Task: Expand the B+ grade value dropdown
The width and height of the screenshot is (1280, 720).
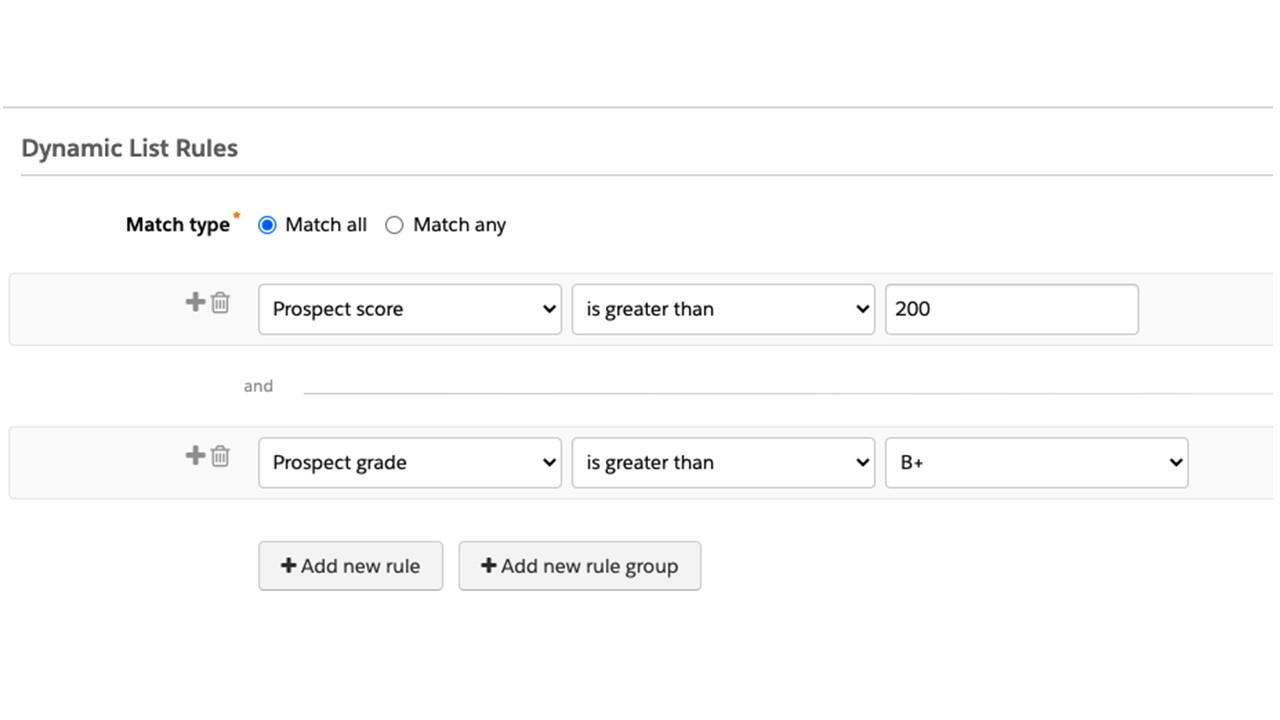Action: click(1036, 463)
